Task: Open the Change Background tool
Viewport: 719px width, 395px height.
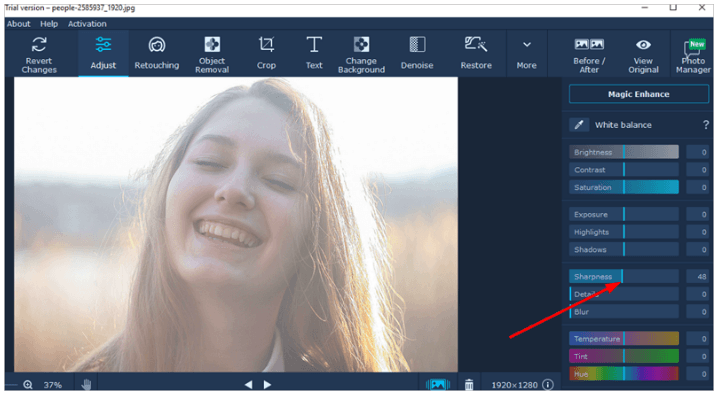Action: (x=361, y=54)
